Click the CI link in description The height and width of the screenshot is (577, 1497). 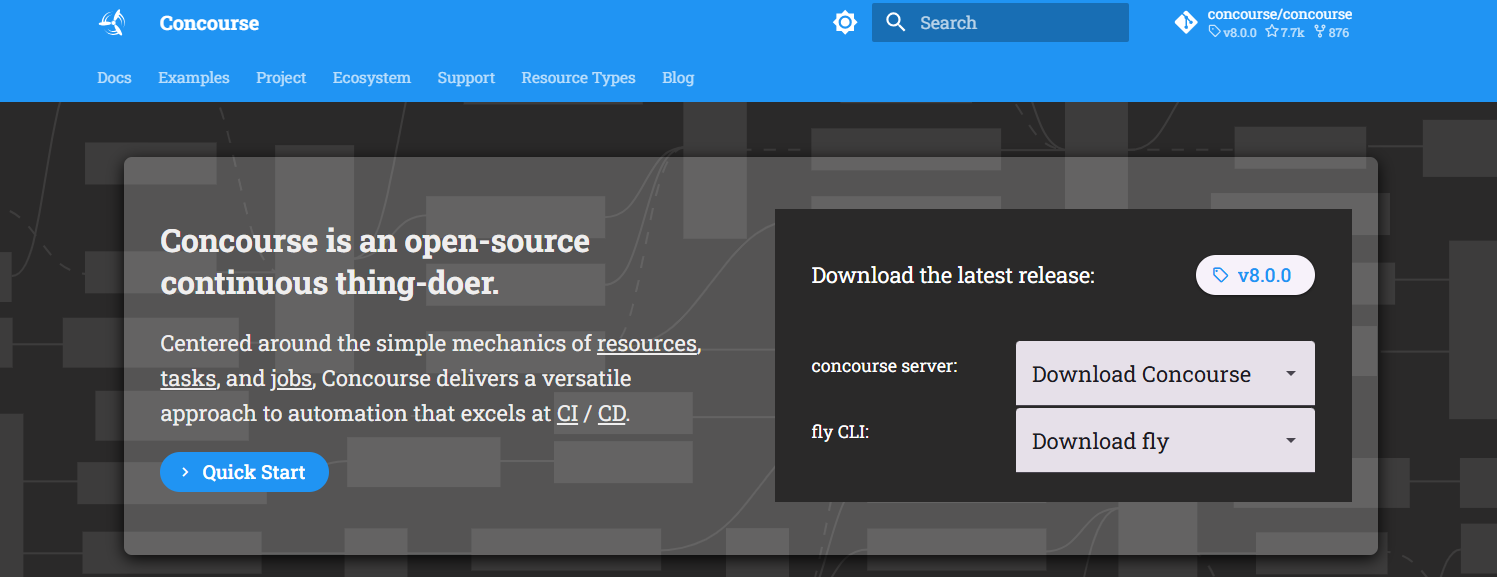[x=567, y=414]
